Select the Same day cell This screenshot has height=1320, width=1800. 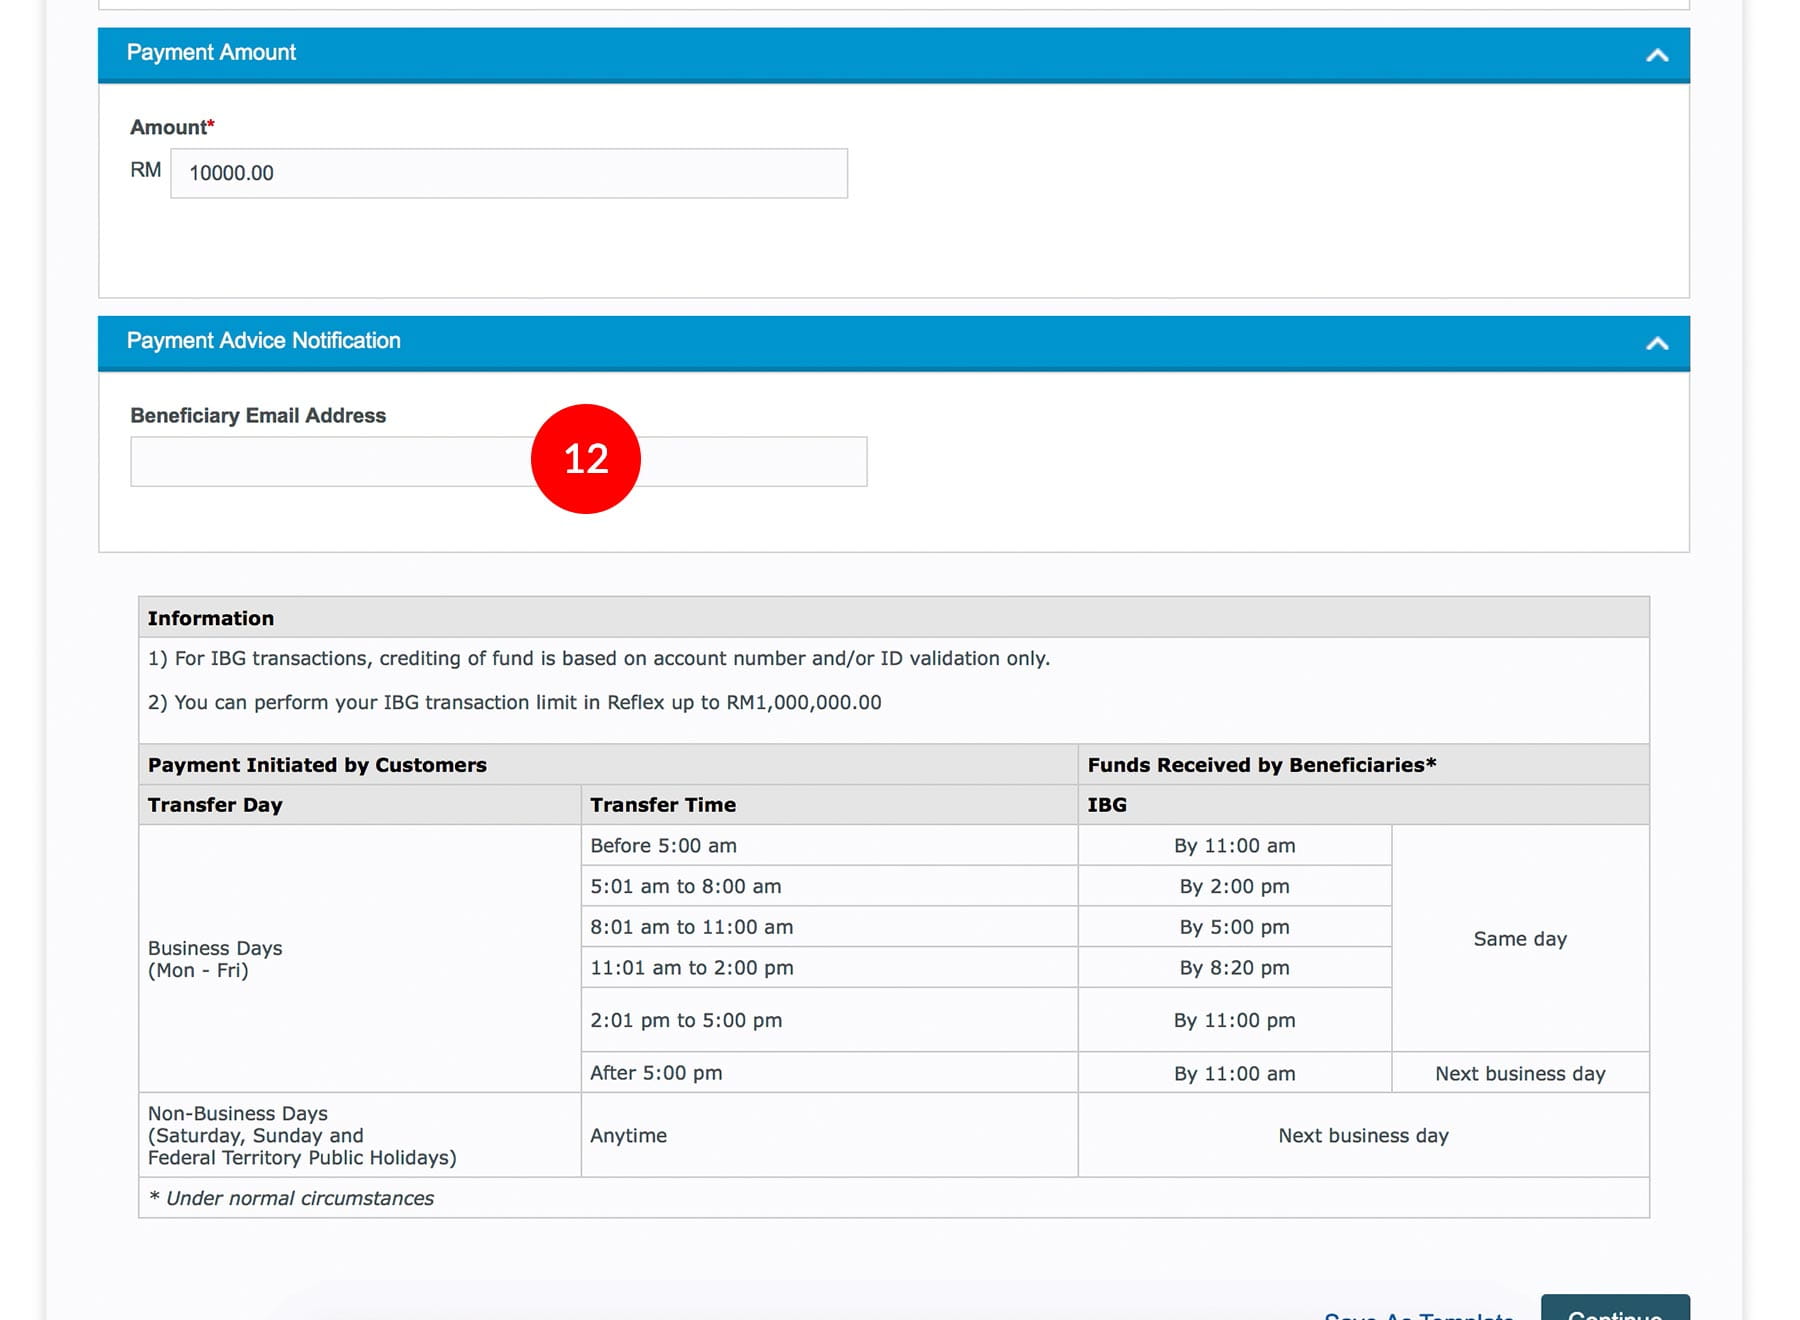coord(1519,939)
